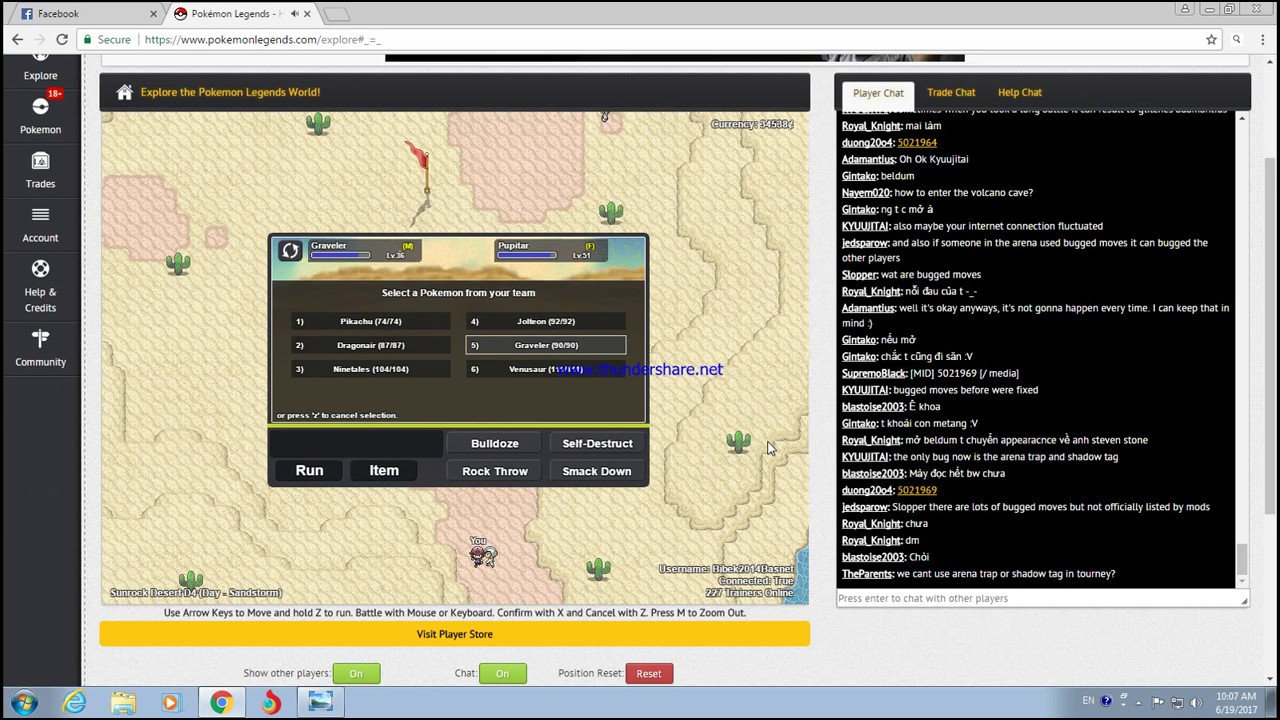
Task: Switch to the Trade Chat tab
Action: pos(951,92)
